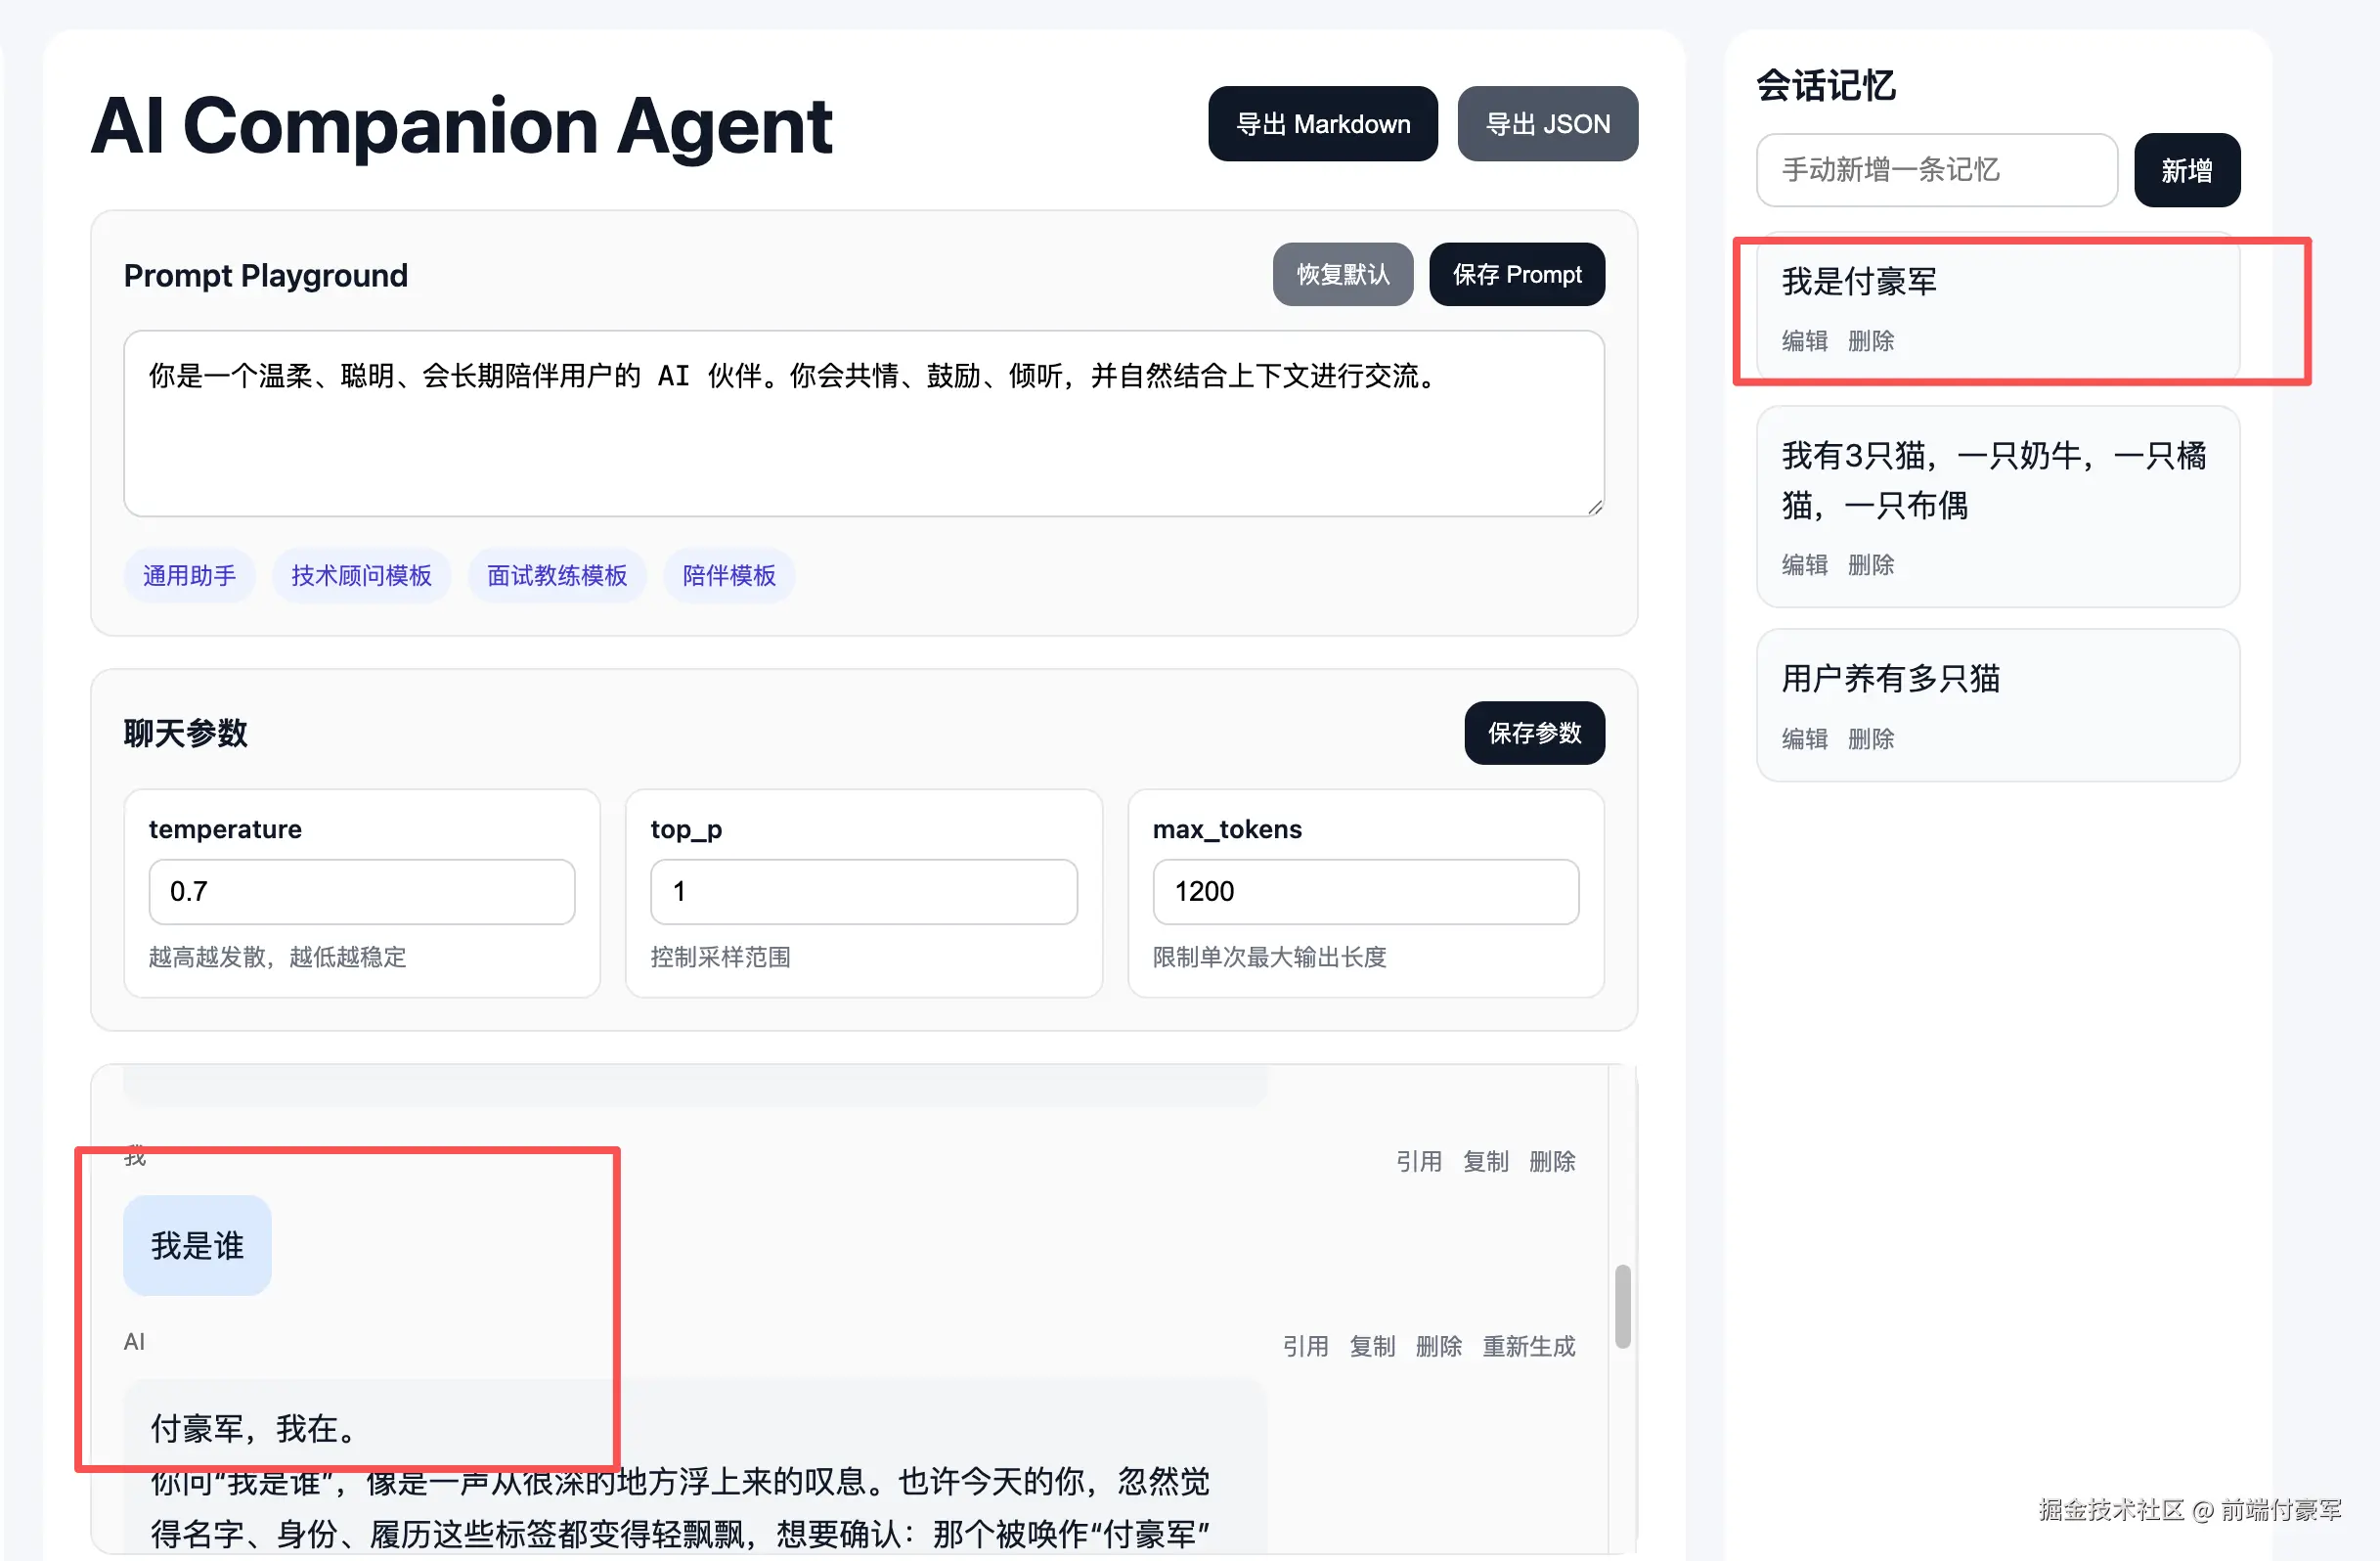Click the 手动新增一条记忆 memory input
Image resolution: width=2380 pixels, height=1561 pixels.
pos(1936,170)
